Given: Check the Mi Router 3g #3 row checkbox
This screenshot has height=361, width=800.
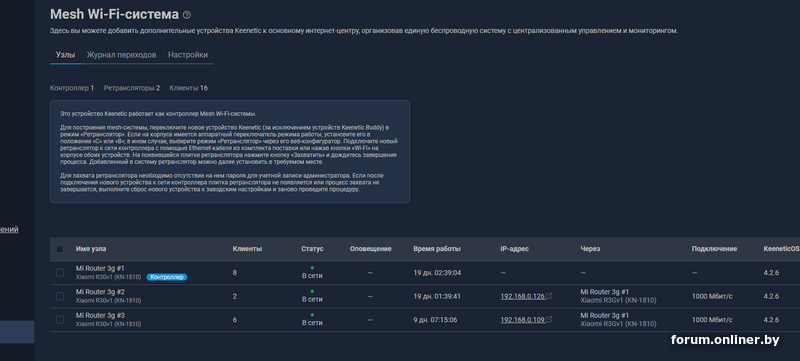Looking at the screenshot, I should 60,320.
